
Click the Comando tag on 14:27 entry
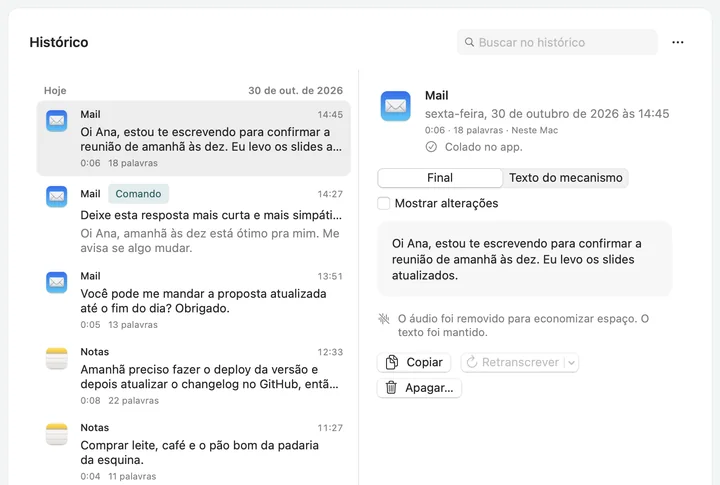coord(138,194)
